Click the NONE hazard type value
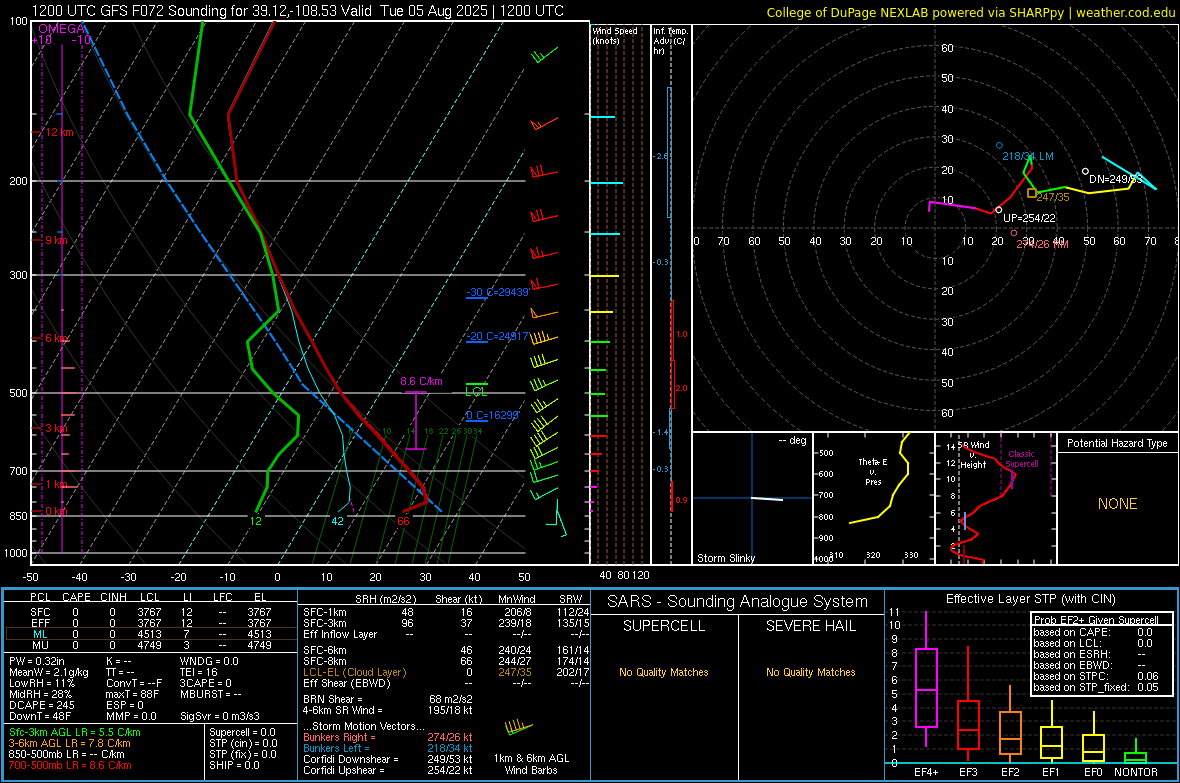Screen dimensions: 1180x783 1118,504
